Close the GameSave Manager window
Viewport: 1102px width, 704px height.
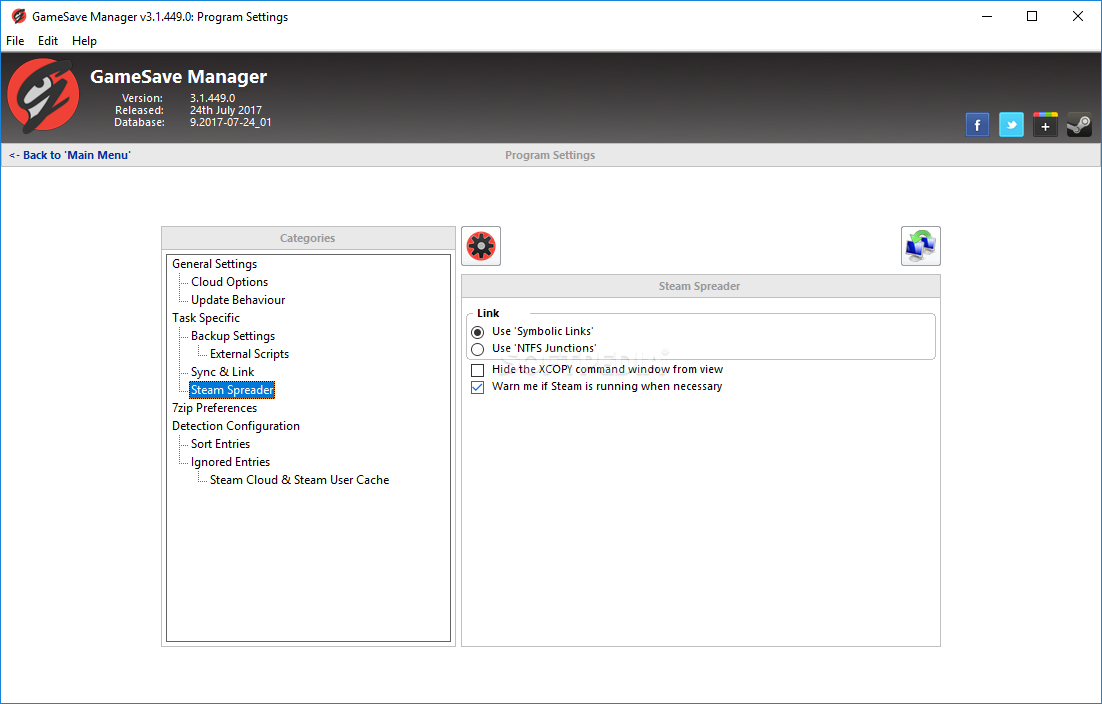click(1077, 16)
